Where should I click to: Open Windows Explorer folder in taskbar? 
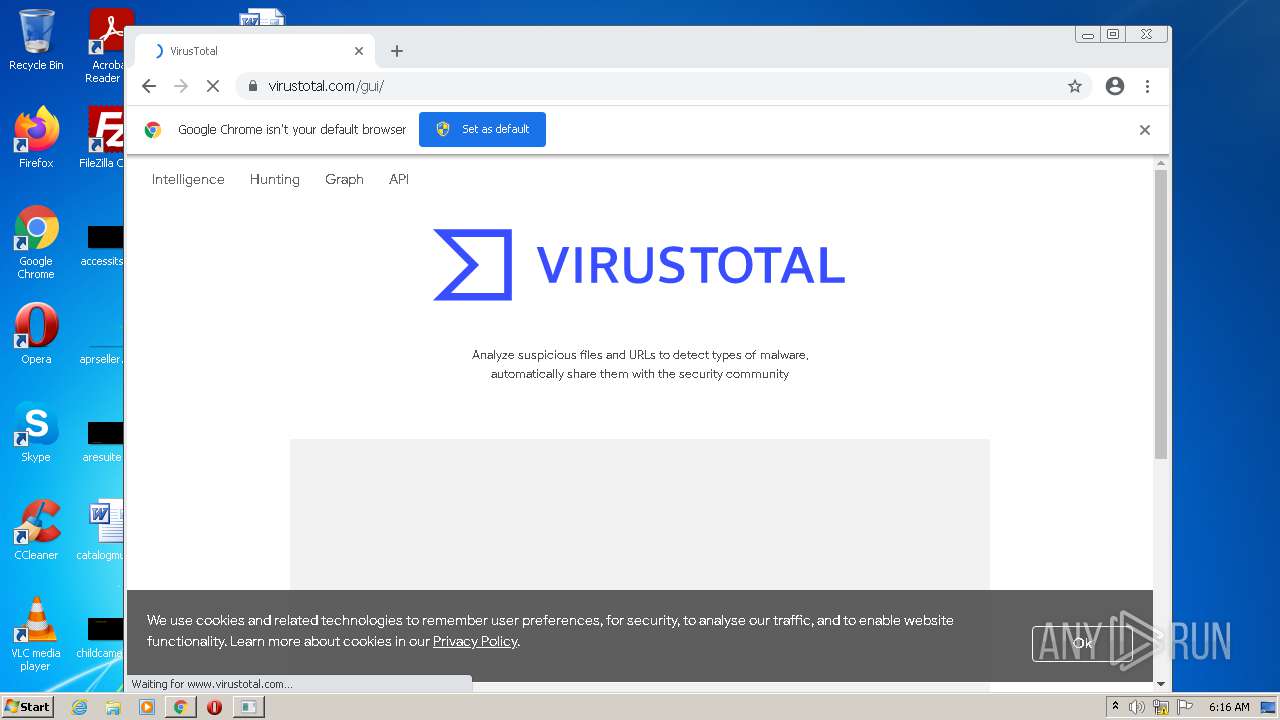click(113, 707)
